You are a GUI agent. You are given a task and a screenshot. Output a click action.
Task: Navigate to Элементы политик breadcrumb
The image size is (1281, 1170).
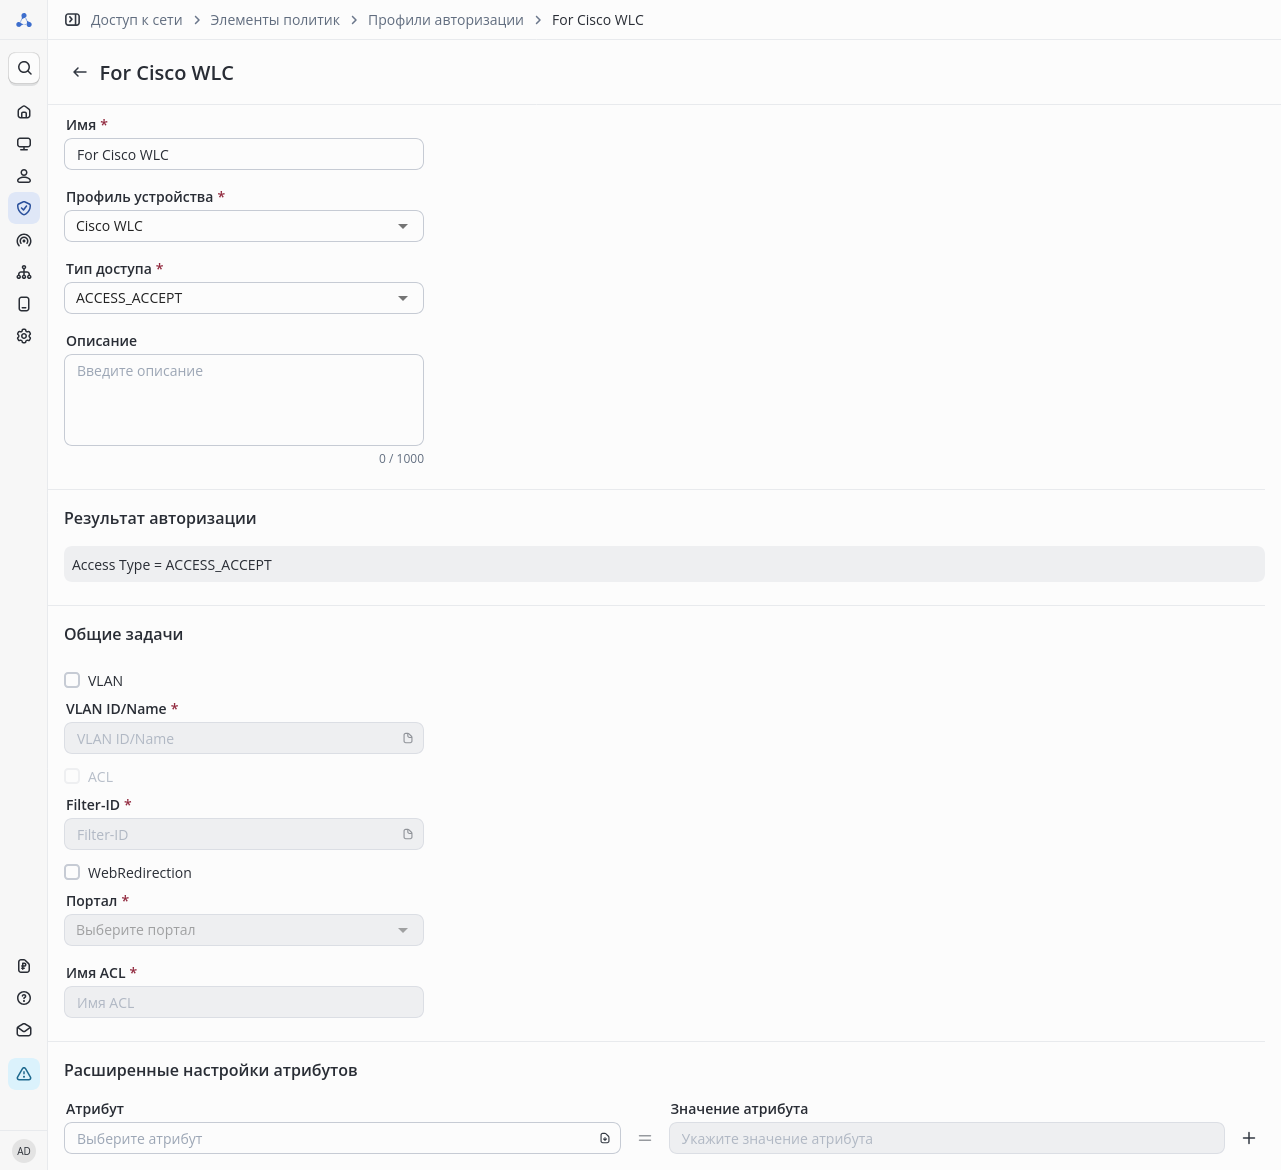tap(275, 20)
